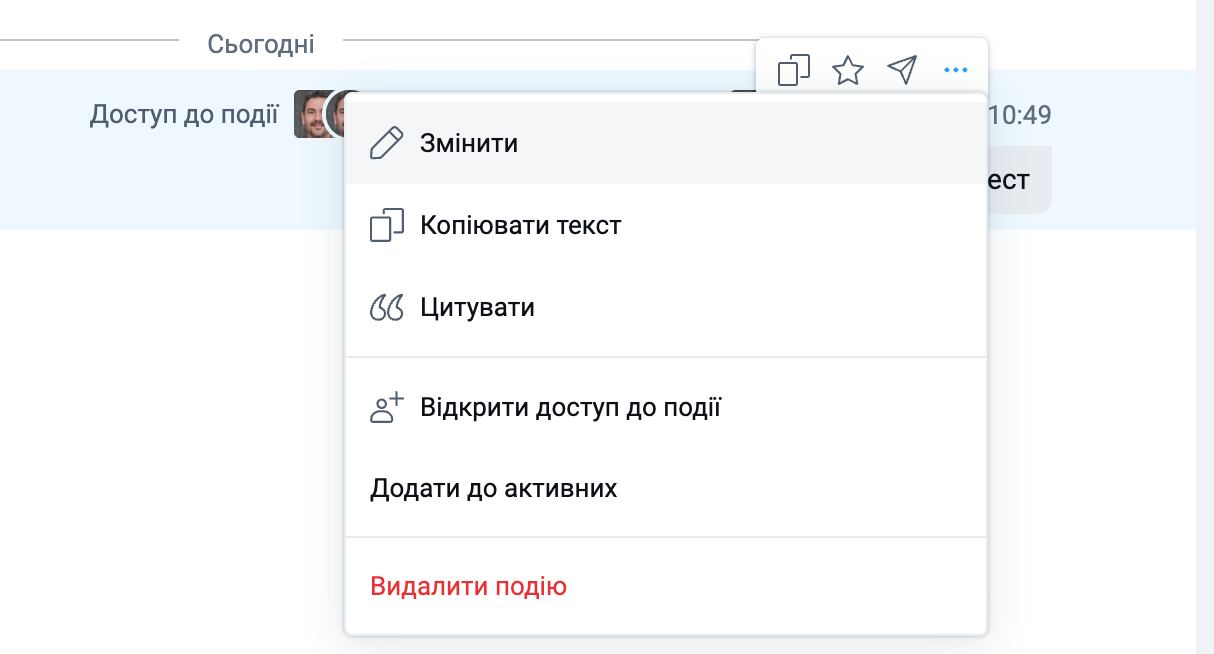The height and width of the screenshot is (654, 1214).
Task: Open the three-dots more options button
Action: (x=956, y=70)
